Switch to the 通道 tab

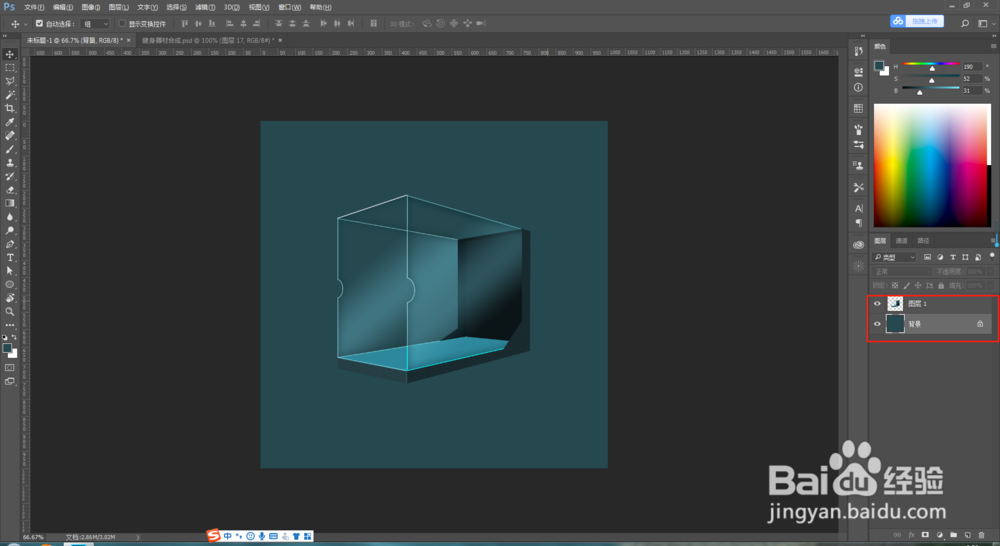(x=901, y=240)
